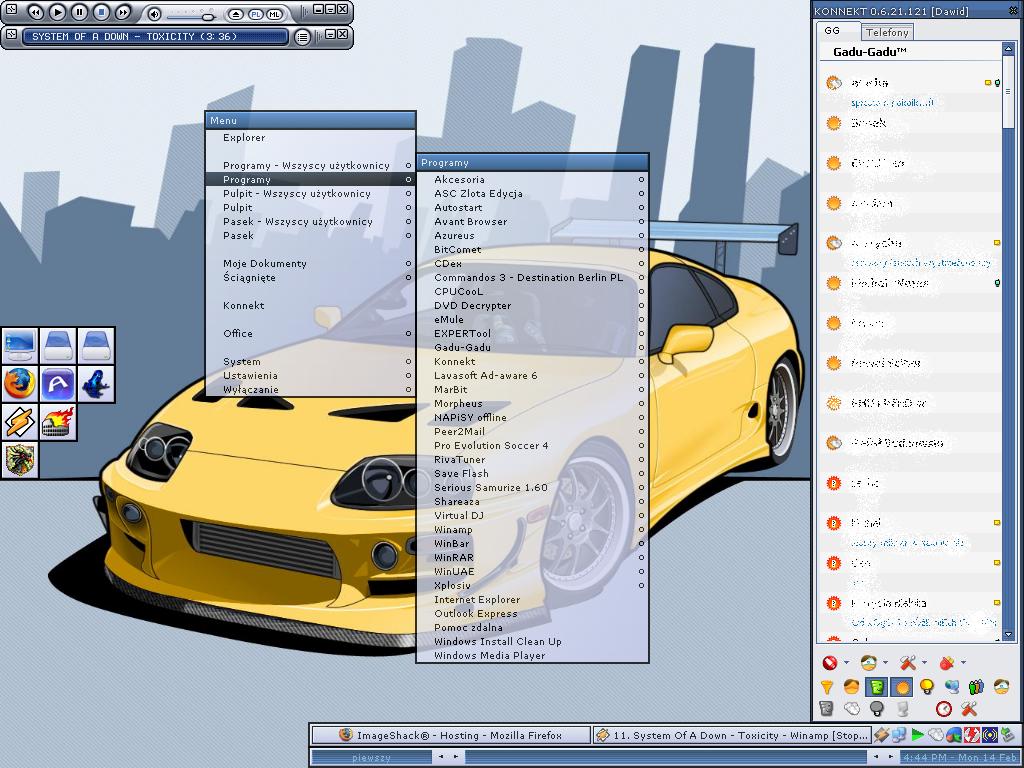Expand the Office submenu
This screenshot has height=768, width=1024.
point(310,334)
